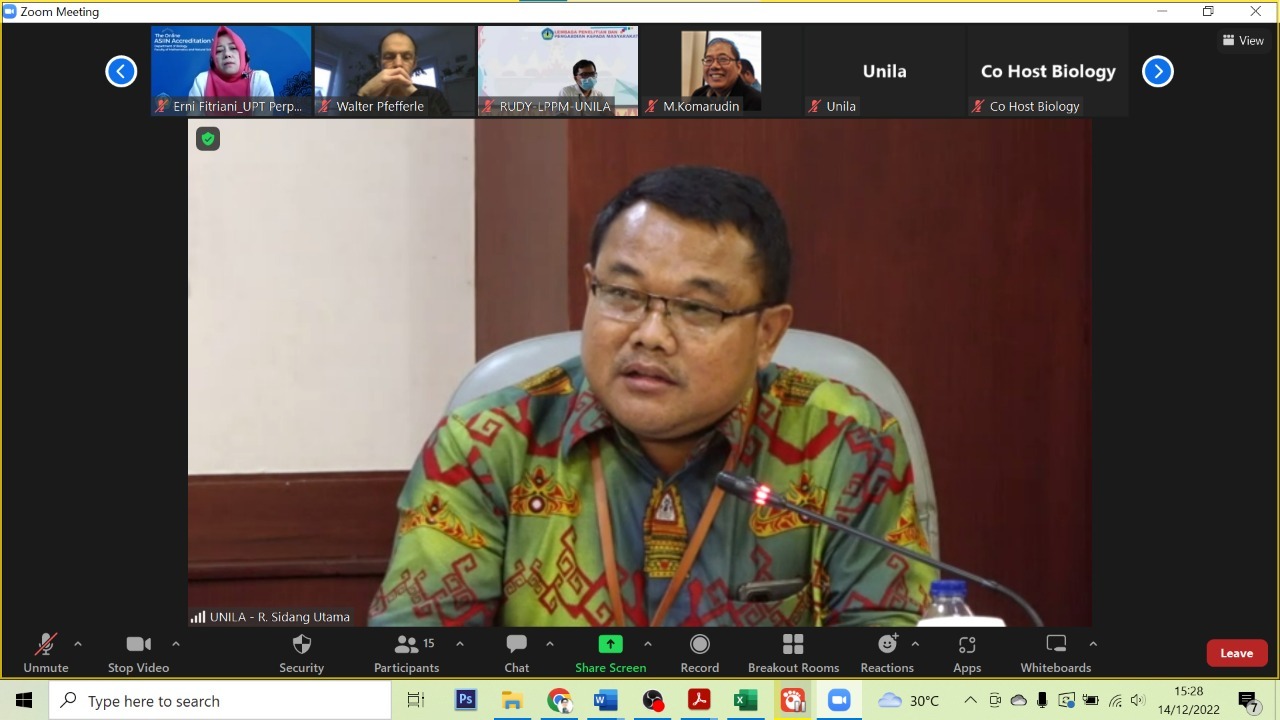Open Excel from the Windows taskbar
1280x720 pixels.
[745, 700]
